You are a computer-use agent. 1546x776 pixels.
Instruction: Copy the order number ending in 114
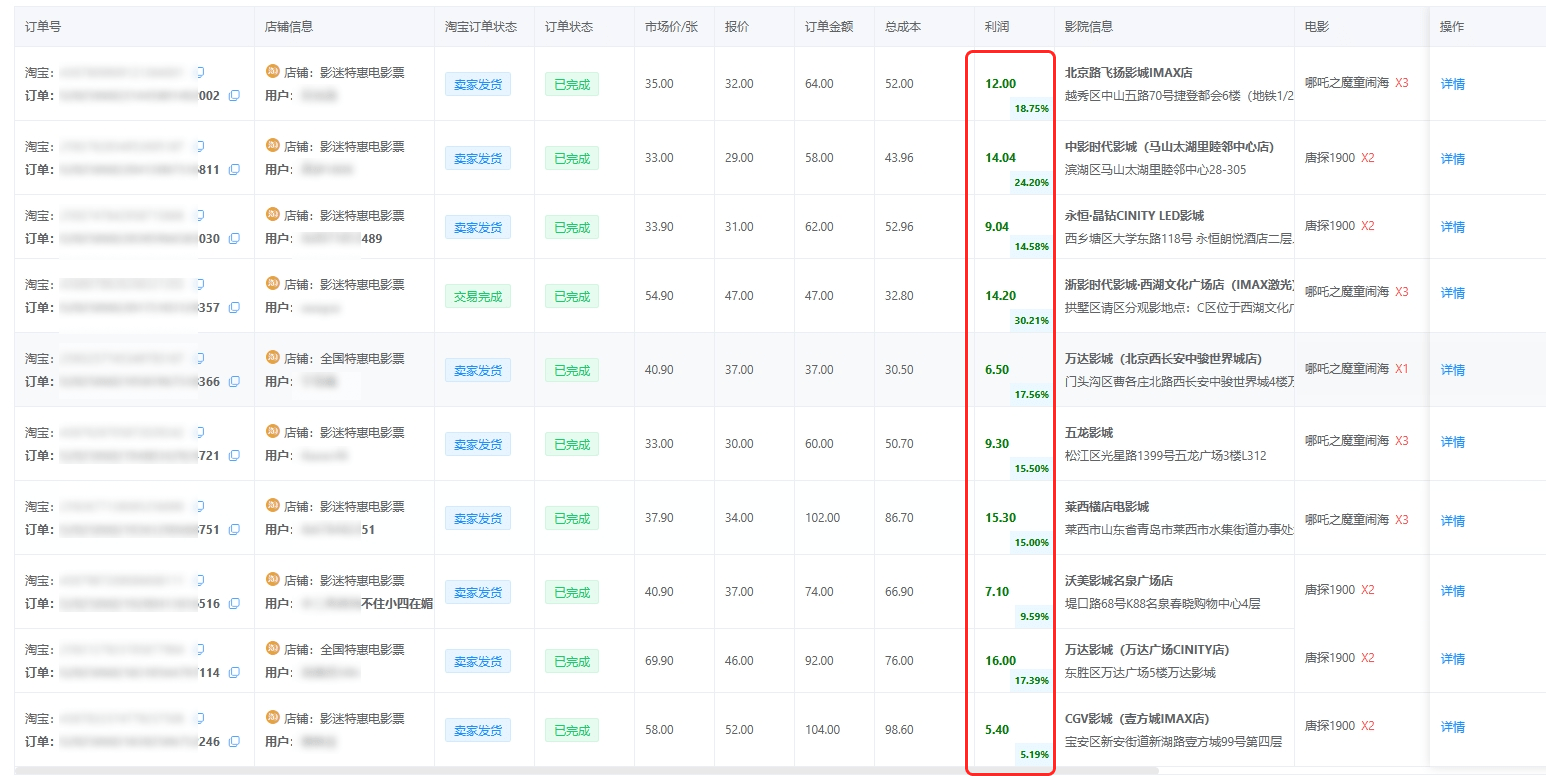(x=234, y=673)
